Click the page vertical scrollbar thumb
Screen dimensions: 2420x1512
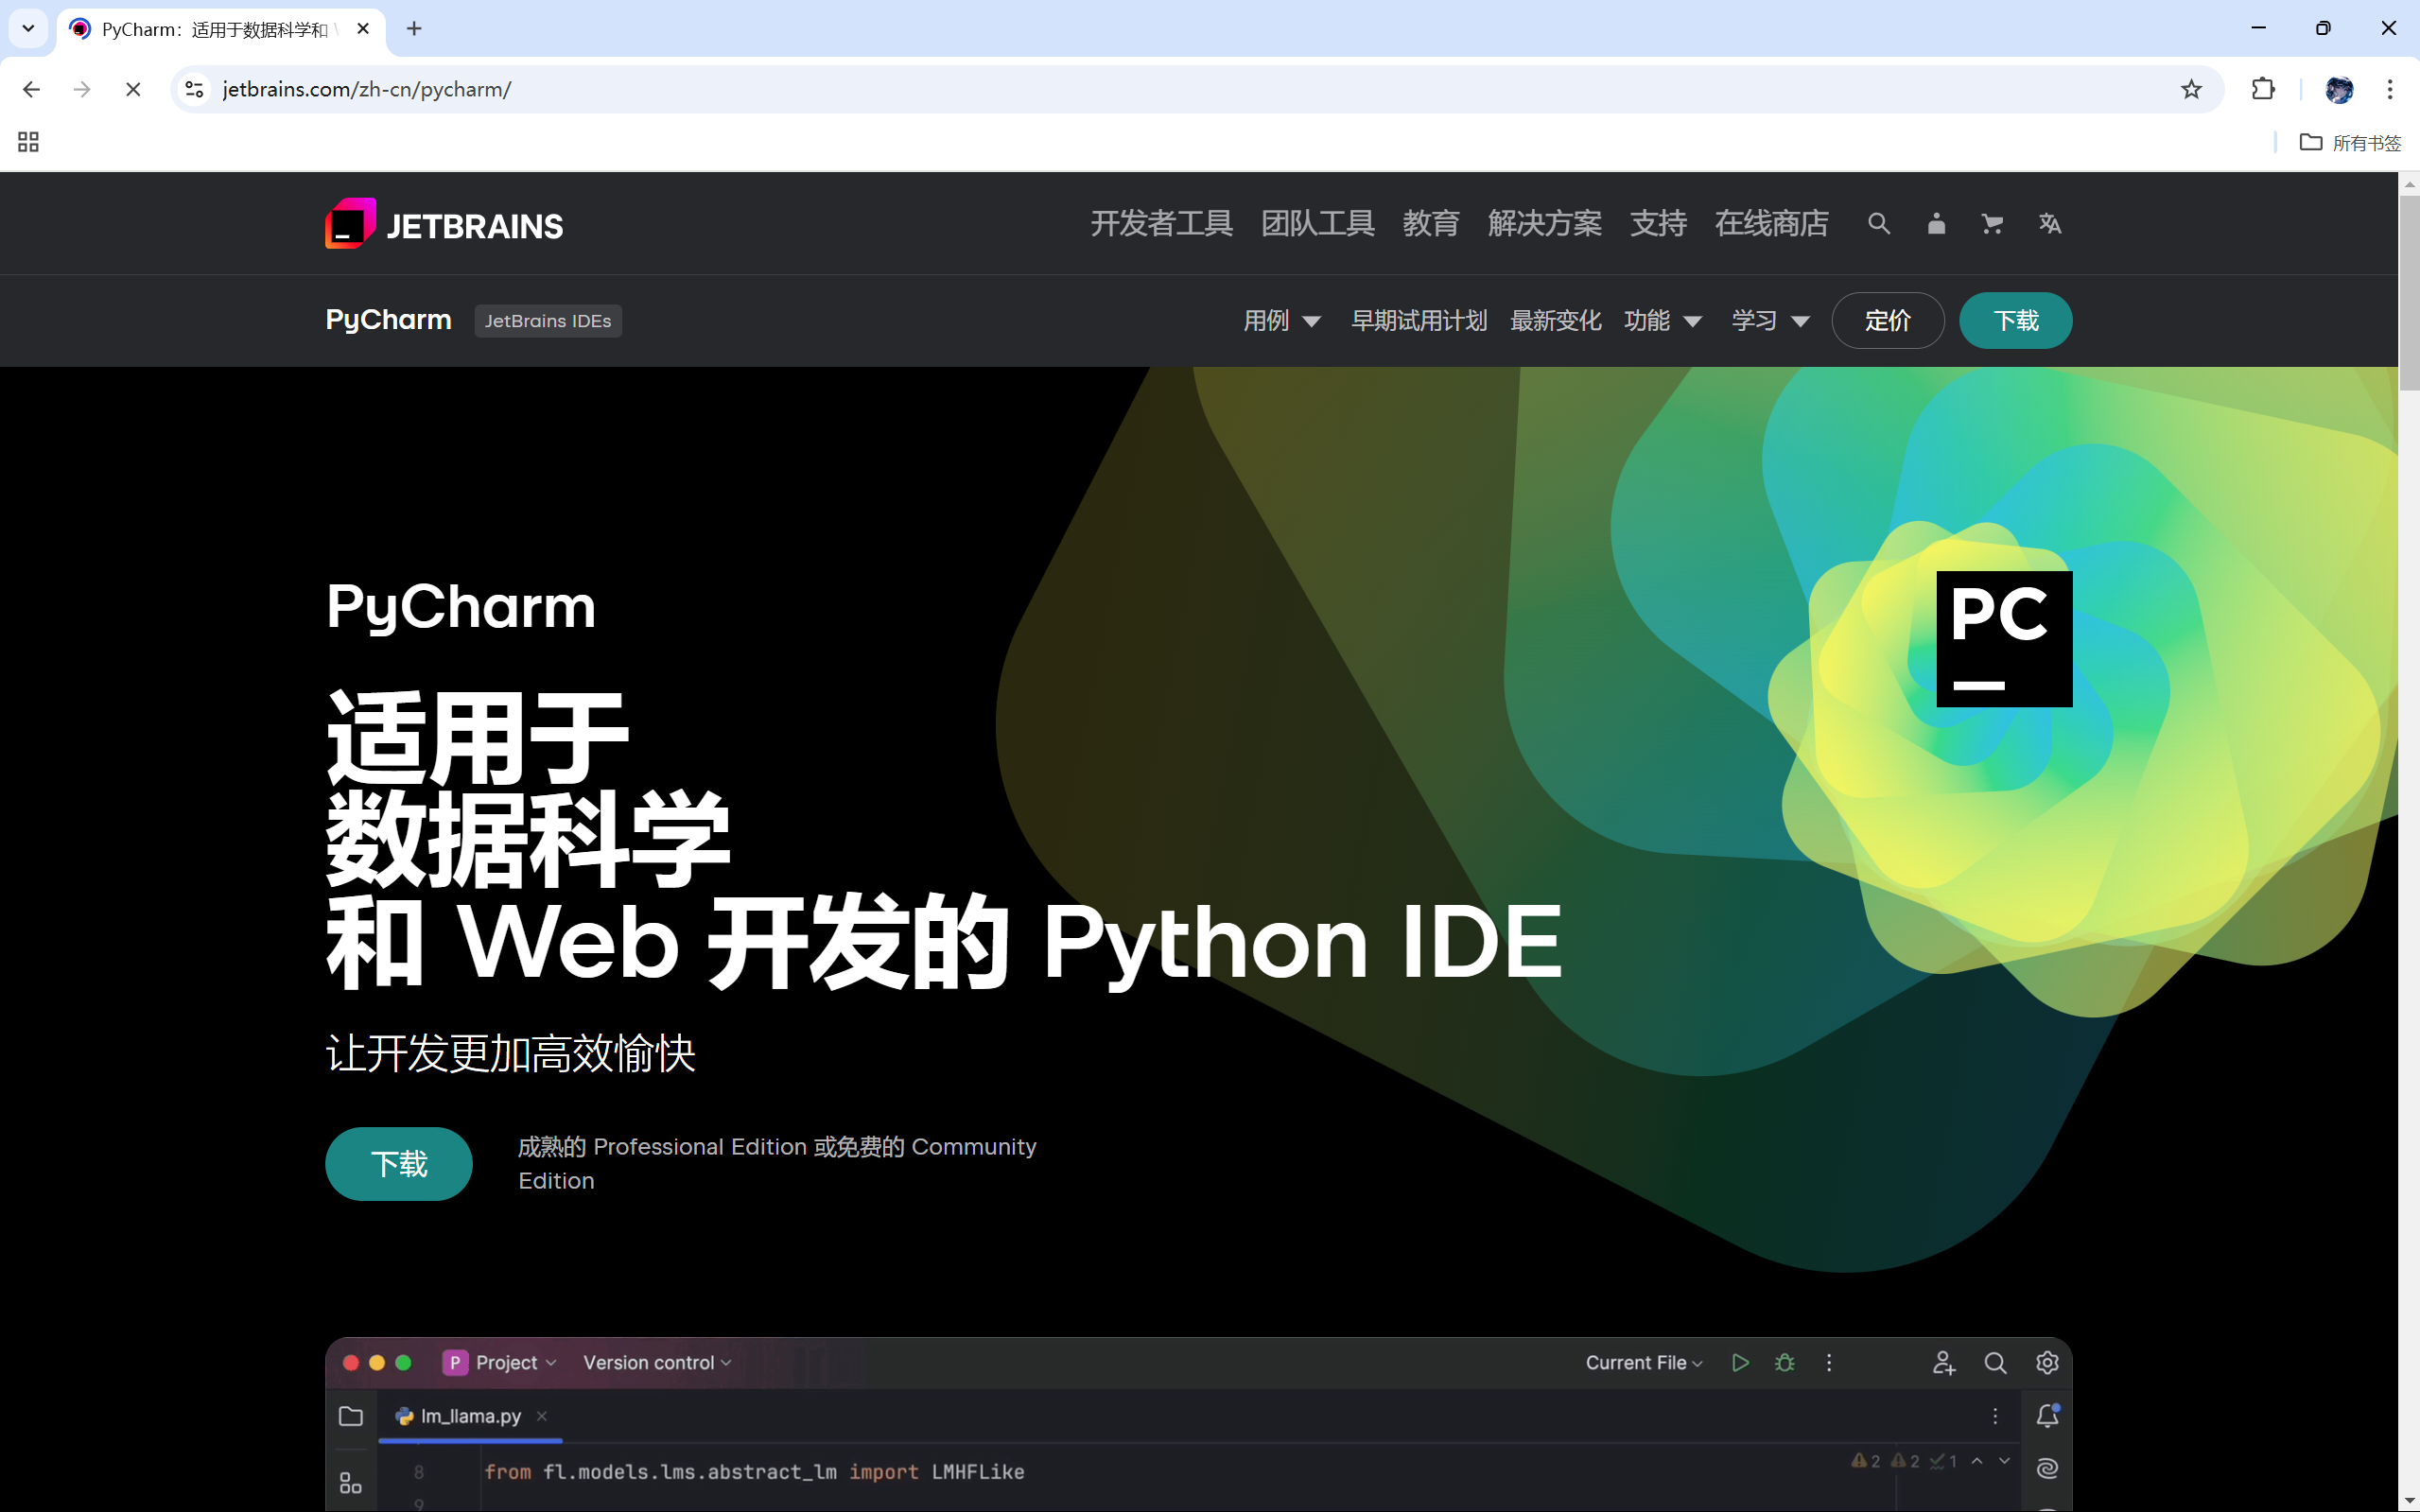pos(2409,292)
